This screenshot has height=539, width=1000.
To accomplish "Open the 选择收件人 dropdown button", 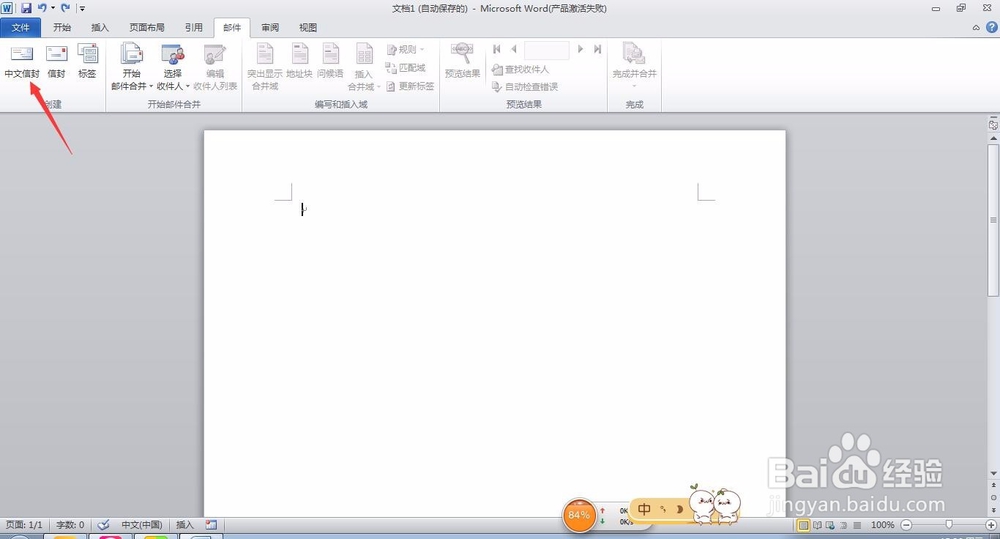I will click(173, 67).
